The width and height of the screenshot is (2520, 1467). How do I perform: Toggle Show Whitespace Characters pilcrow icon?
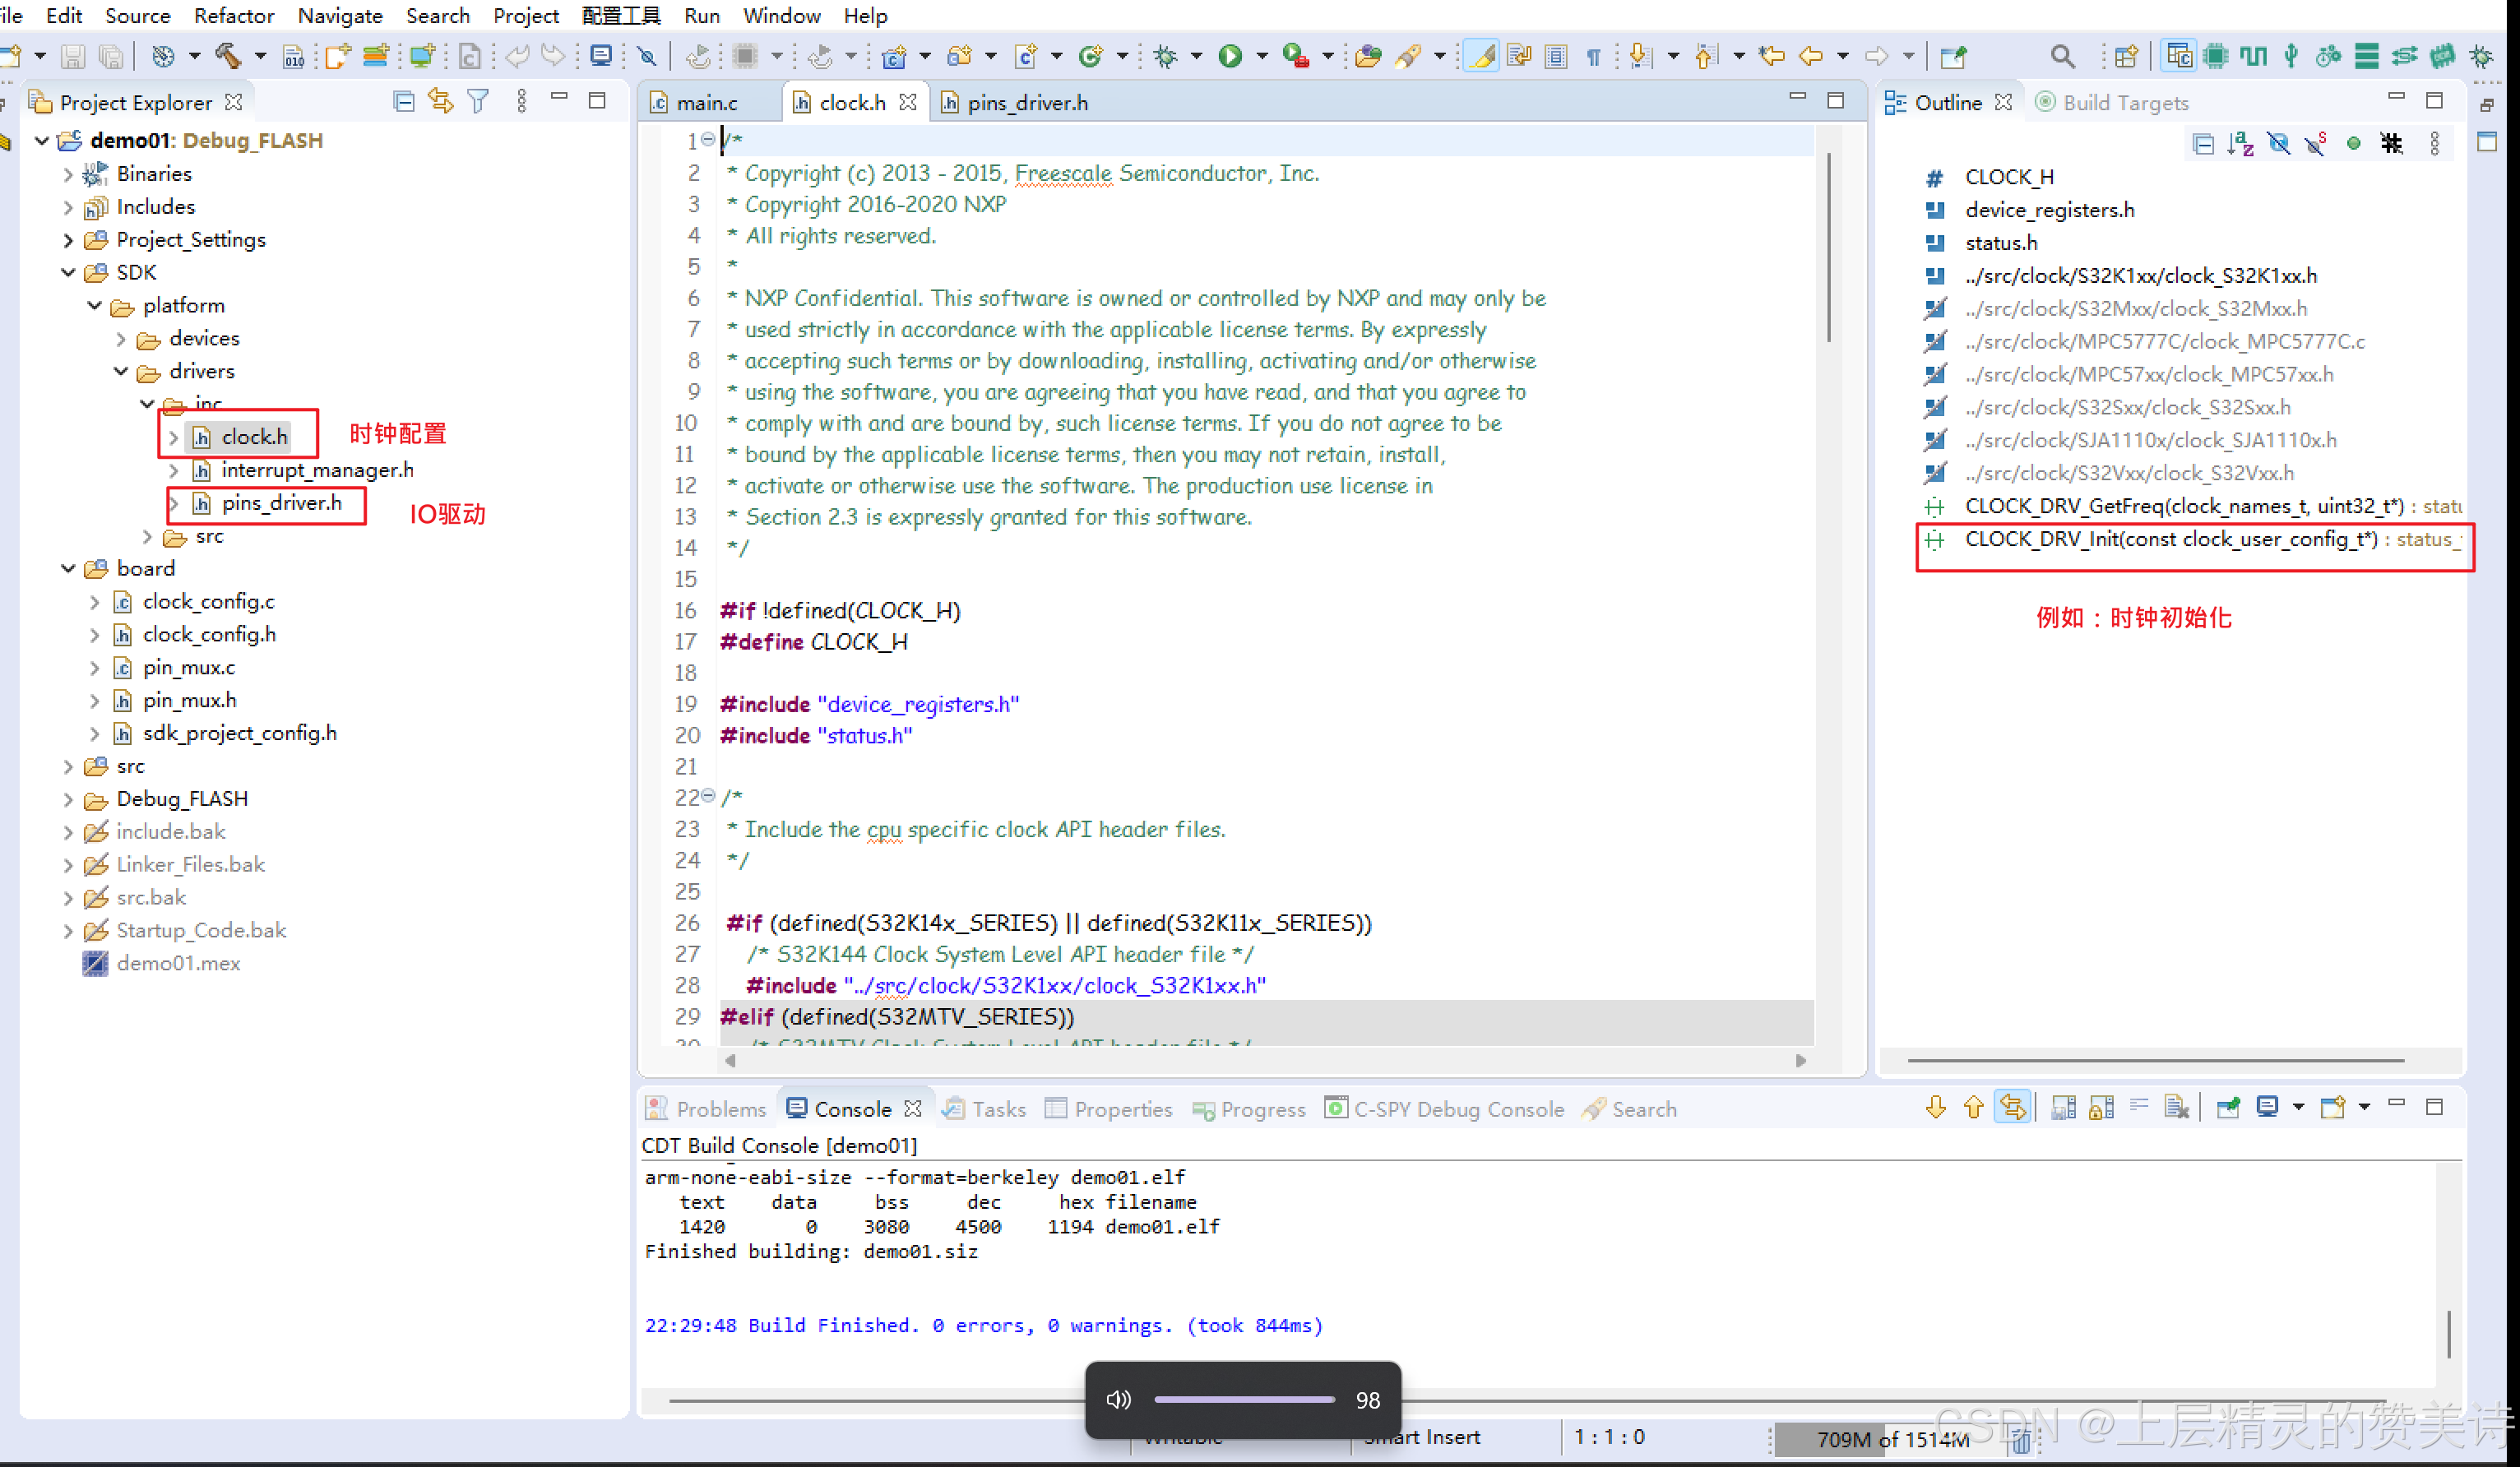[x=1594, y=56]
